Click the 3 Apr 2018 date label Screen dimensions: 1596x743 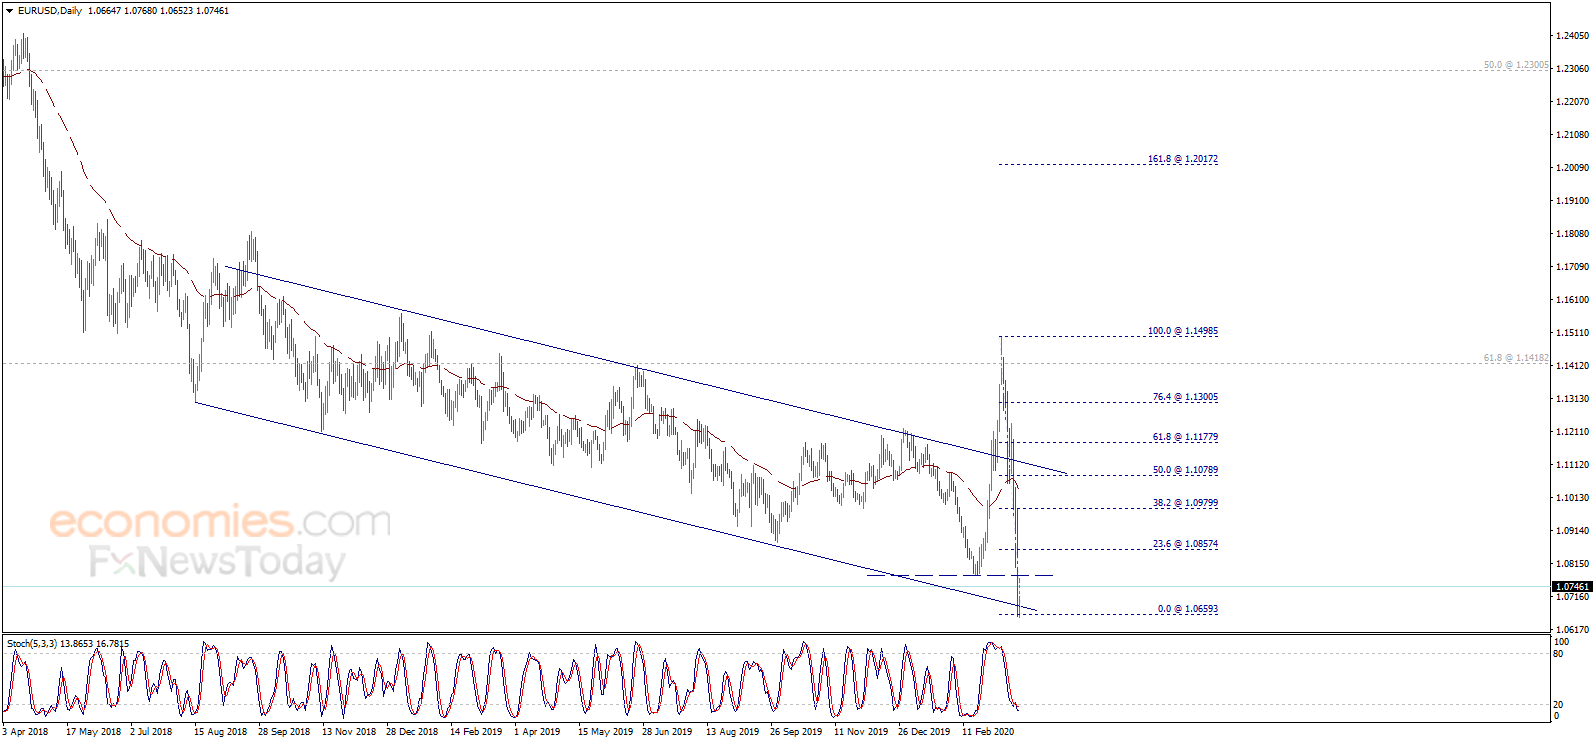[x=25, y=732]
